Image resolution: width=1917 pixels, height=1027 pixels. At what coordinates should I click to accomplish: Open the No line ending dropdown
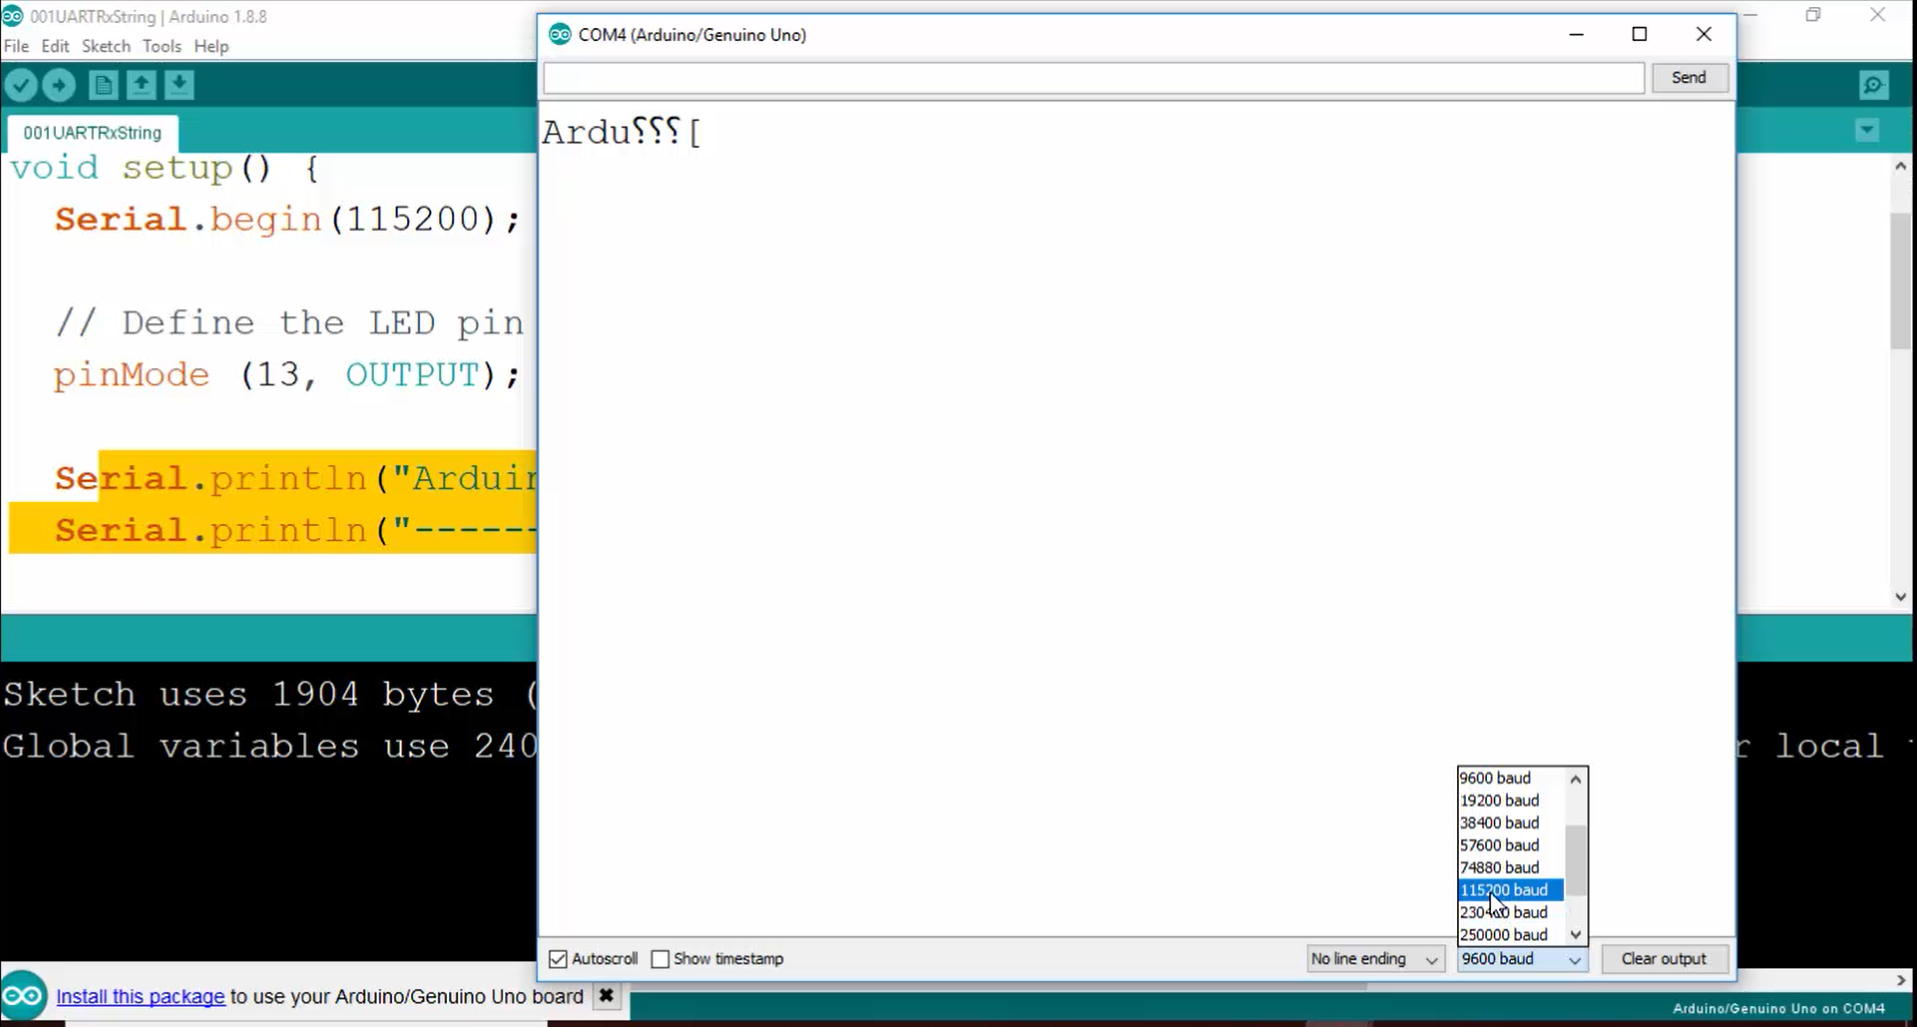[x=1375, y=959]
